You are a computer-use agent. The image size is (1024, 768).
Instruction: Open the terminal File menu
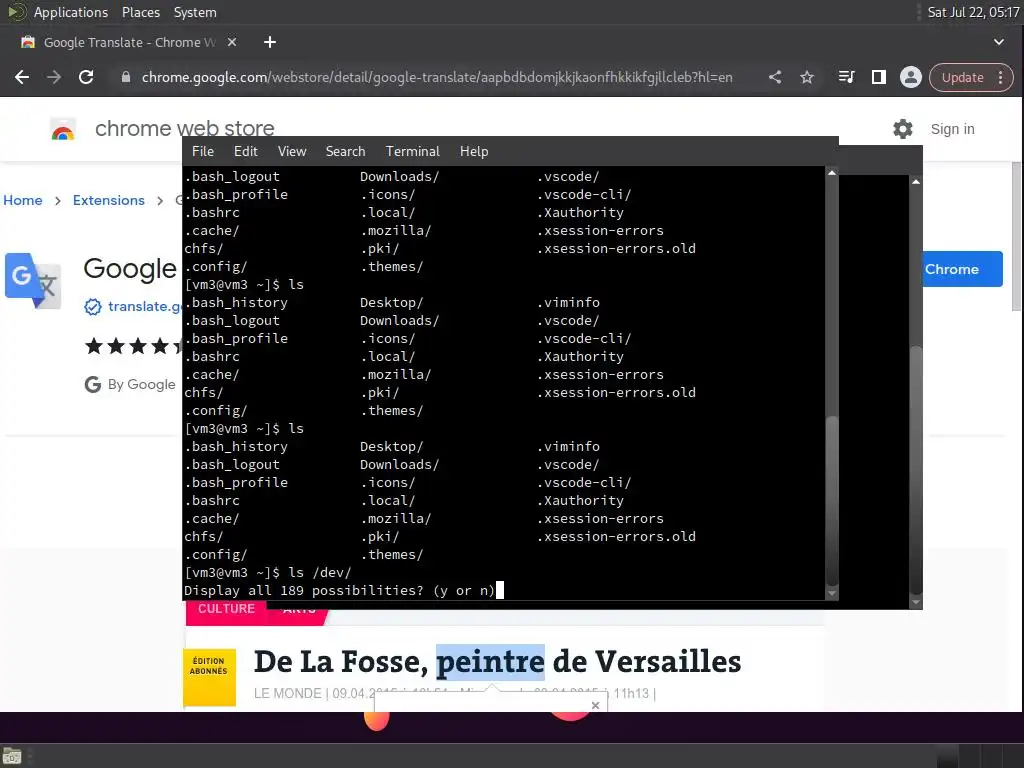[x=202, y=151]
